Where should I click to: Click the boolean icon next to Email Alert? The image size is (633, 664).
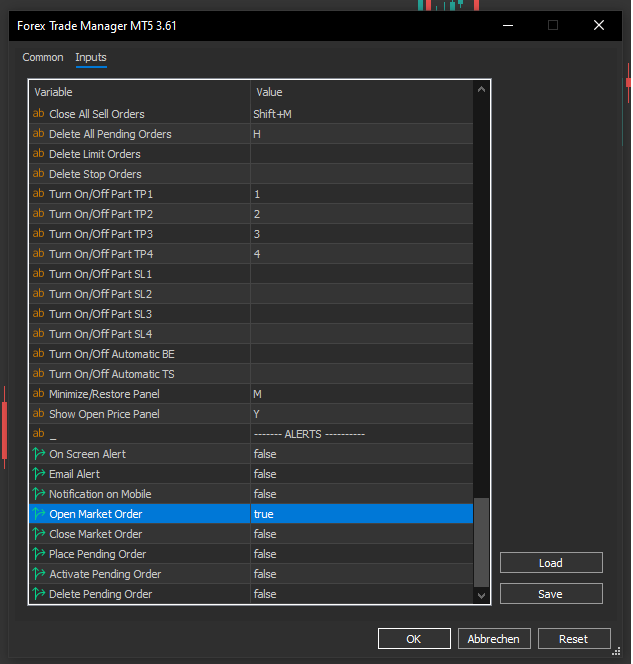pos(39,474)
